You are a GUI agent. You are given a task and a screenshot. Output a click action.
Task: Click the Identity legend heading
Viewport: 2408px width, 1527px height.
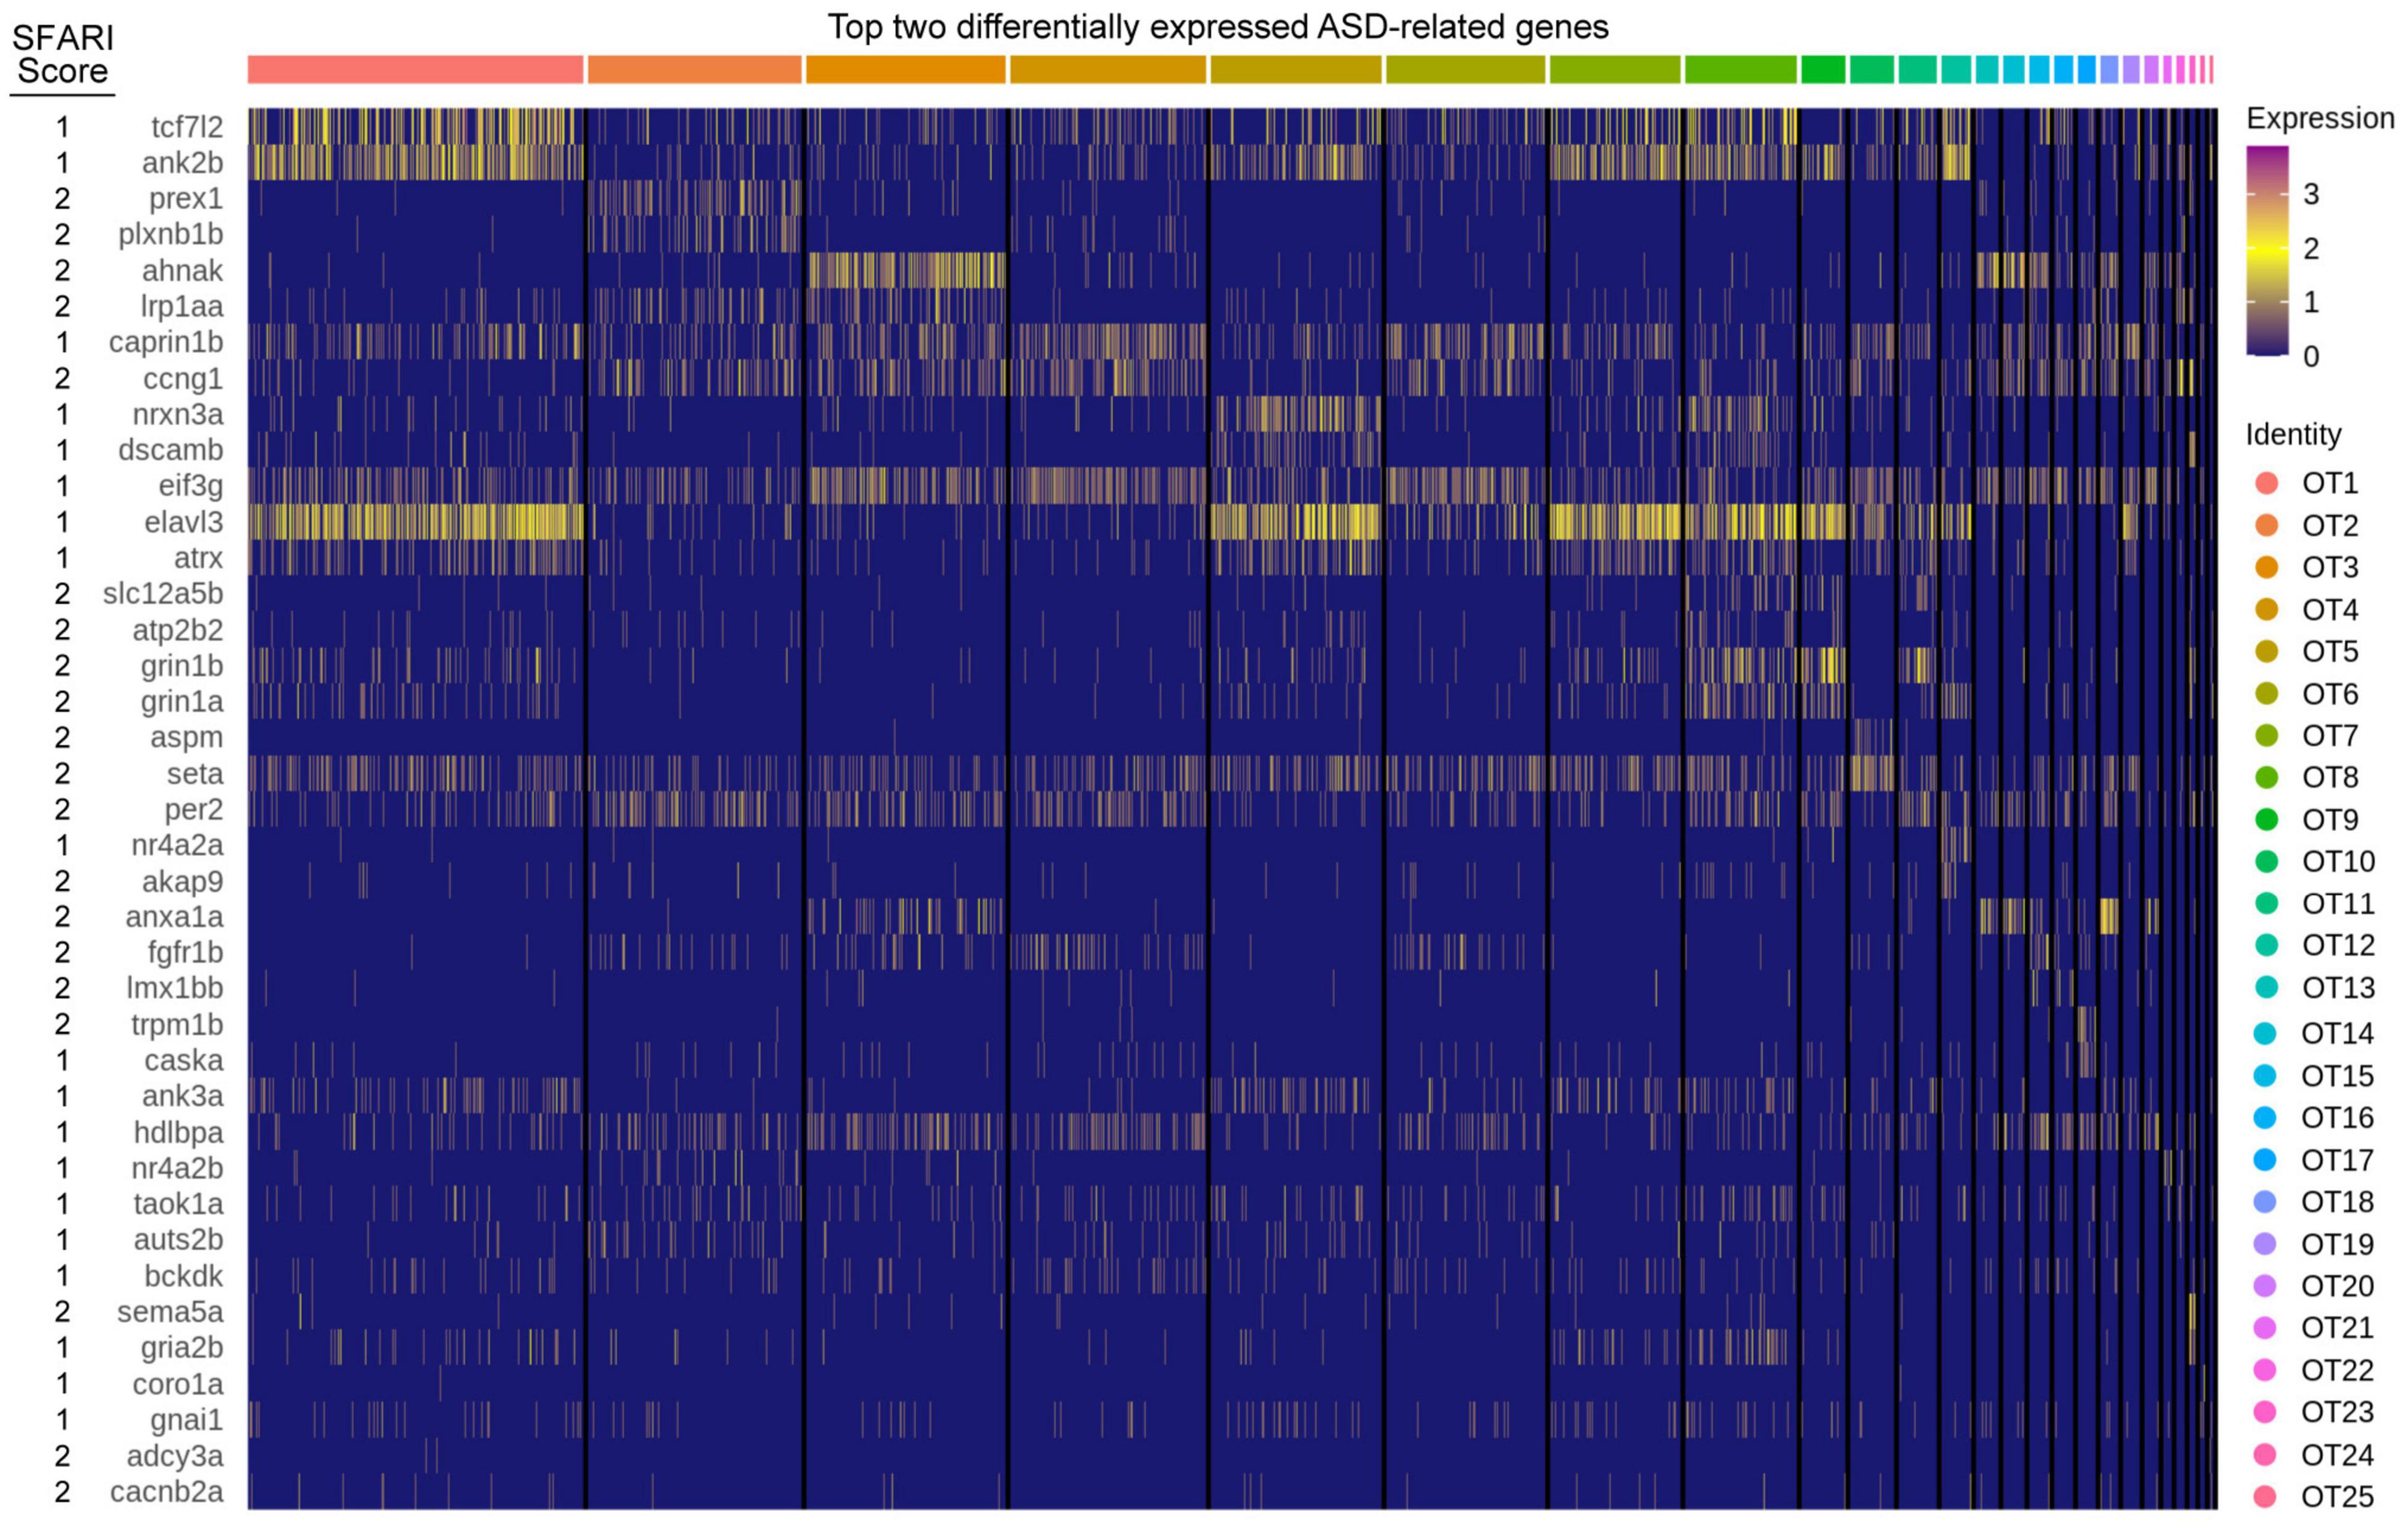point(2293,434)
